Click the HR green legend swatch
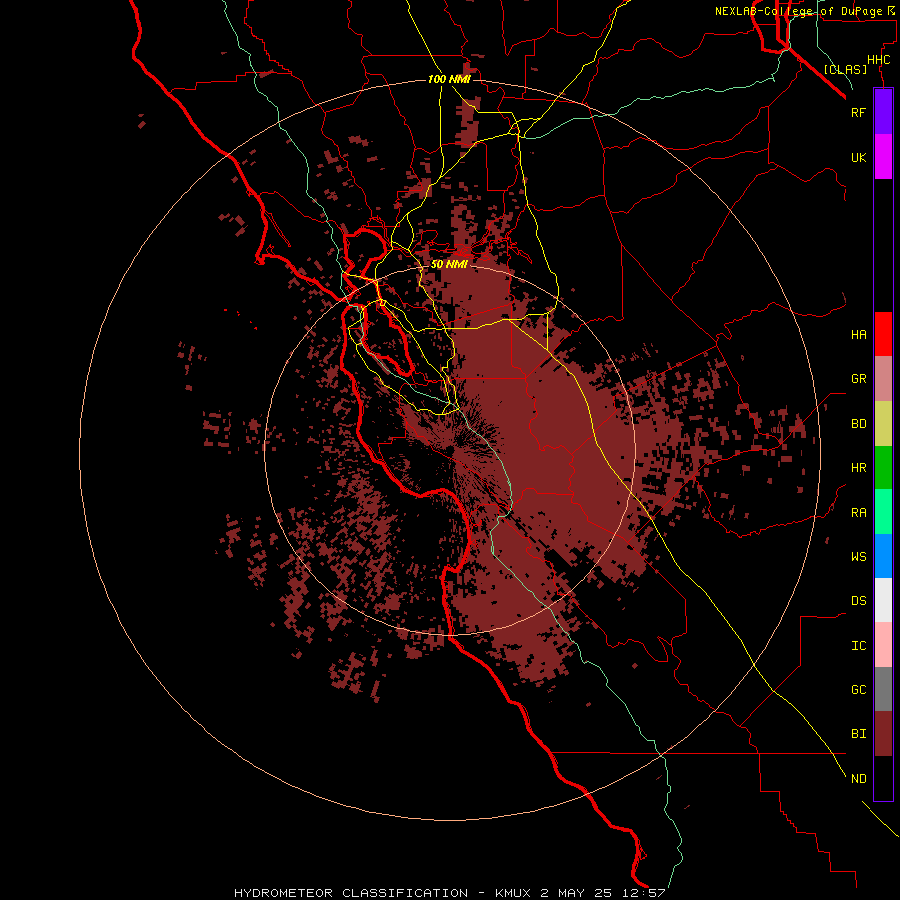The image size is (900, 900). click(883, 468)
